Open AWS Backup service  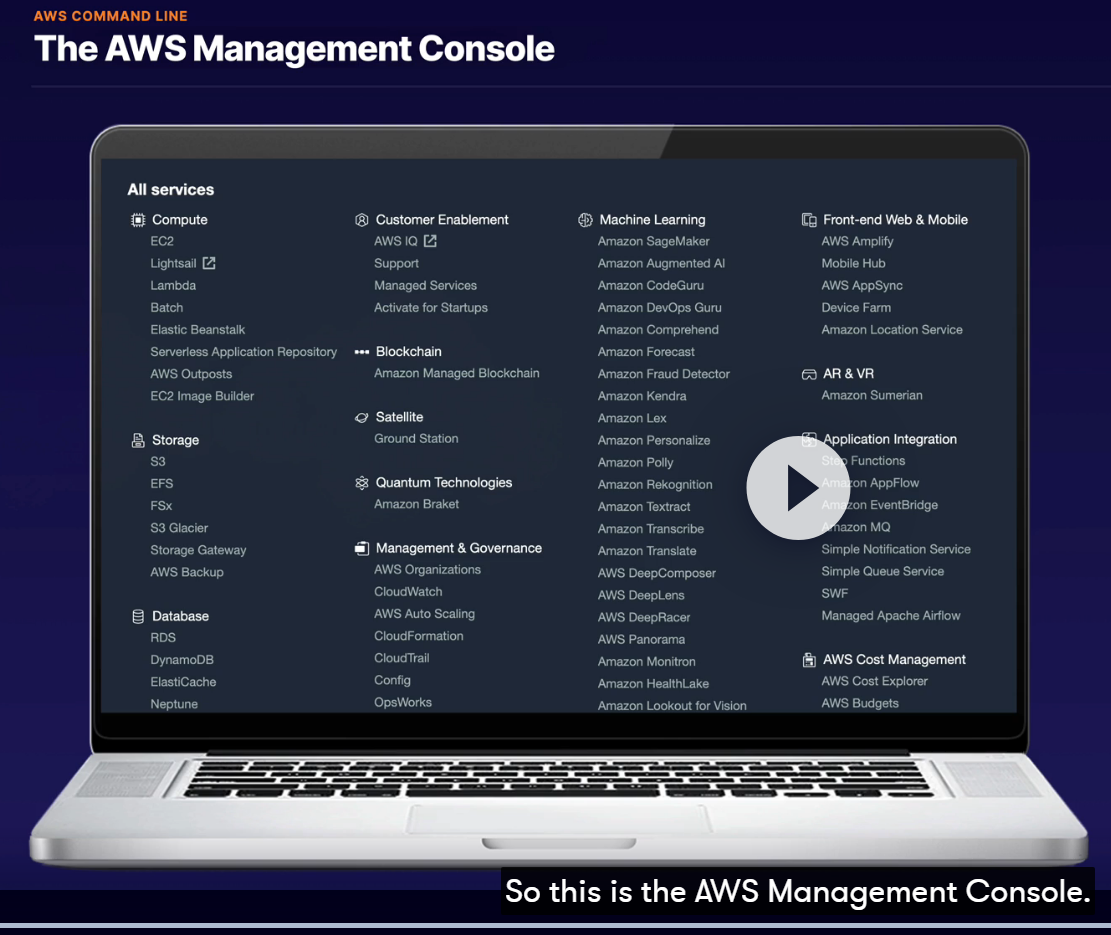(187, 572)
